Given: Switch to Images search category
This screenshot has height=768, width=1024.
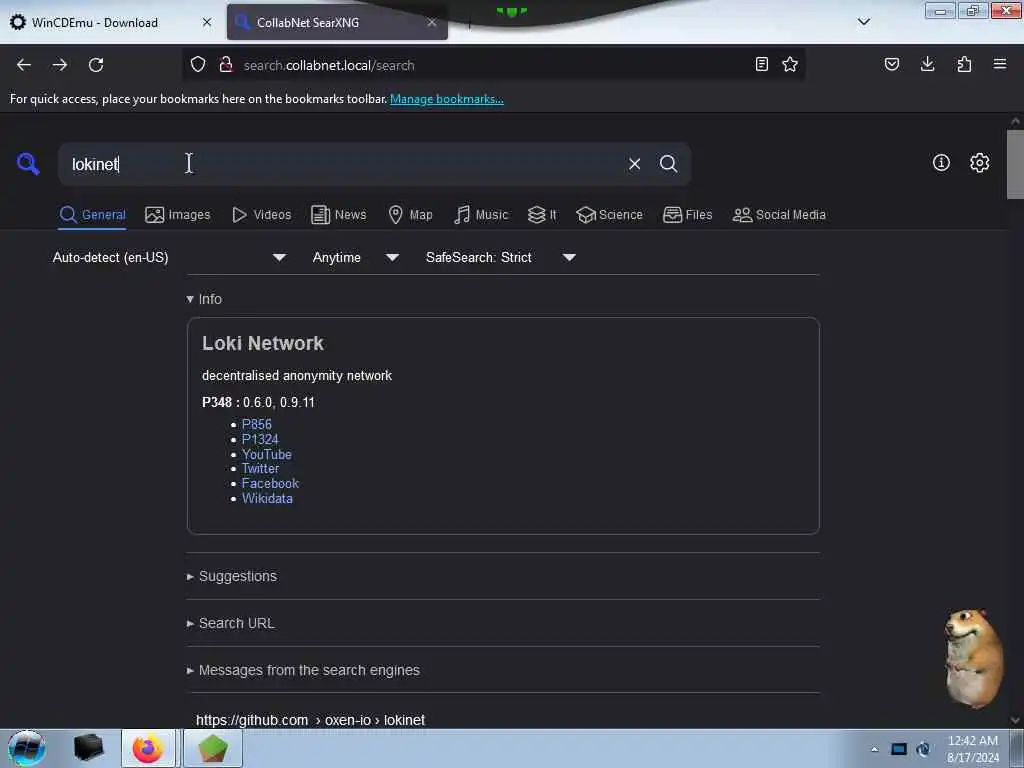Looking at the screenshot, I should point(178,215).
